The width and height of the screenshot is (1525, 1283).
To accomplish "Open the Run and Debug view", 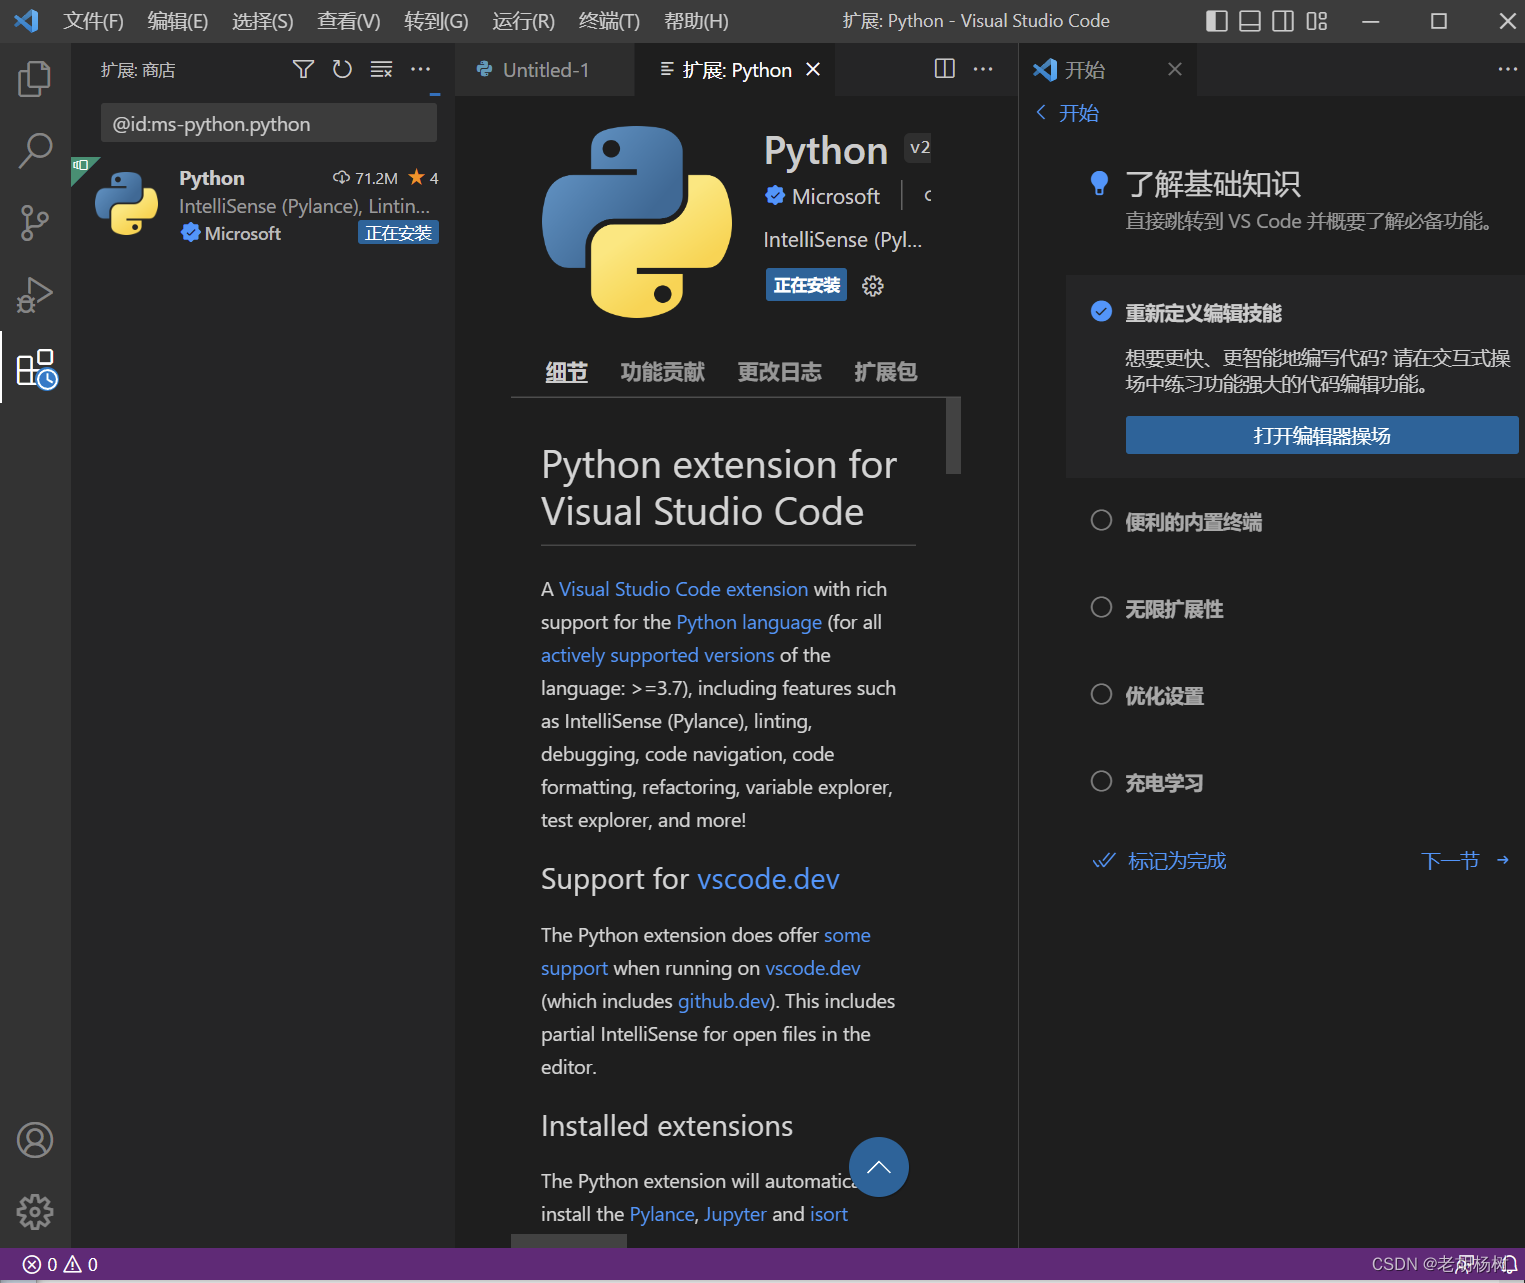I will pyautogui.click(x=35, y=295).
